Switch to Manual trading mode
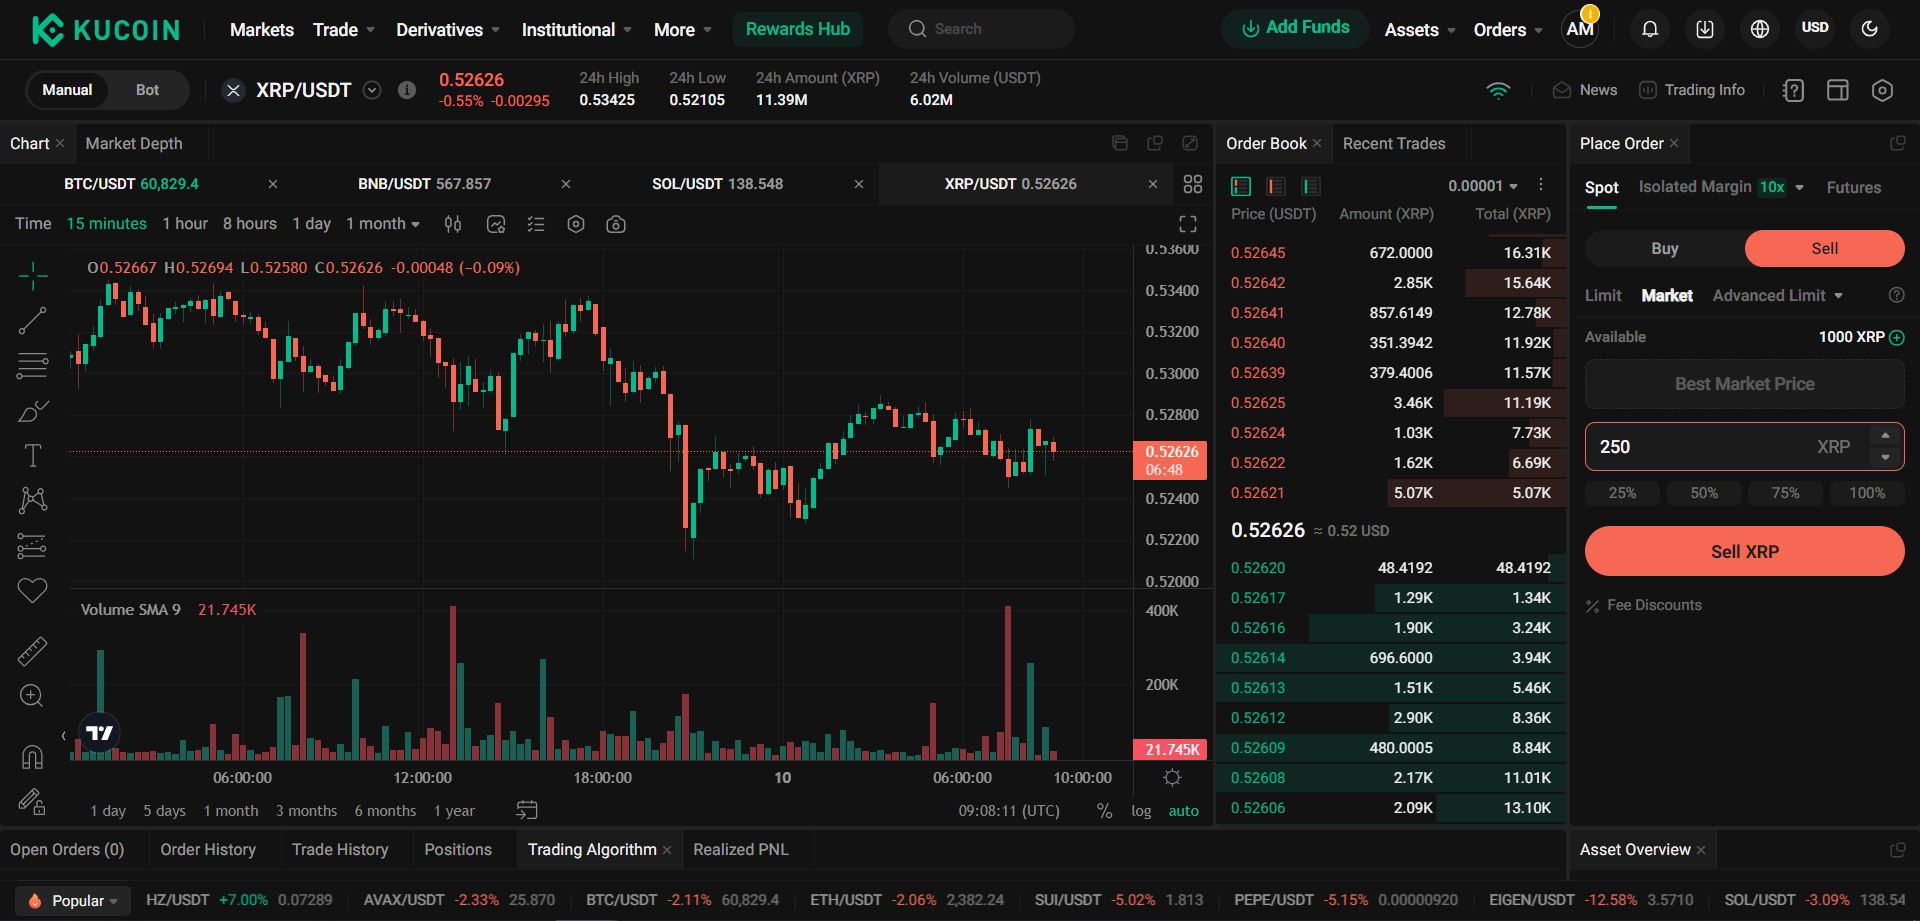 [x=67, y=90]
